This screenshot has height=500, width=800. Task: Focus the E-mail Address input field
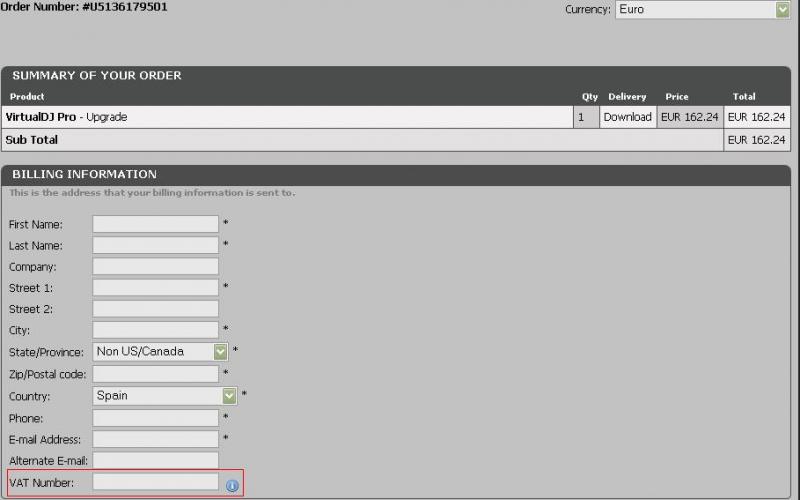pos(156,439)
